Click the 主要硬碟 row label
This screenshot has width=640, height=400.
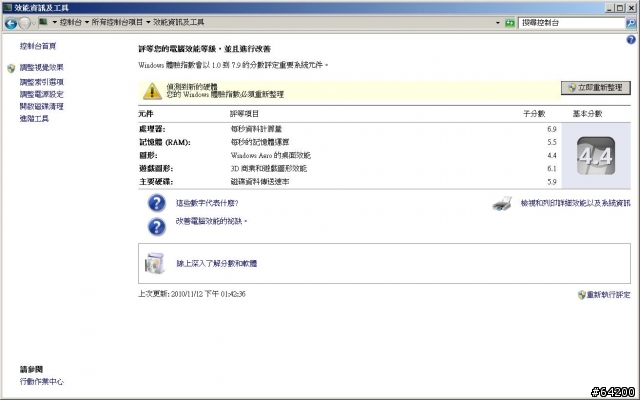click(156, 182)
